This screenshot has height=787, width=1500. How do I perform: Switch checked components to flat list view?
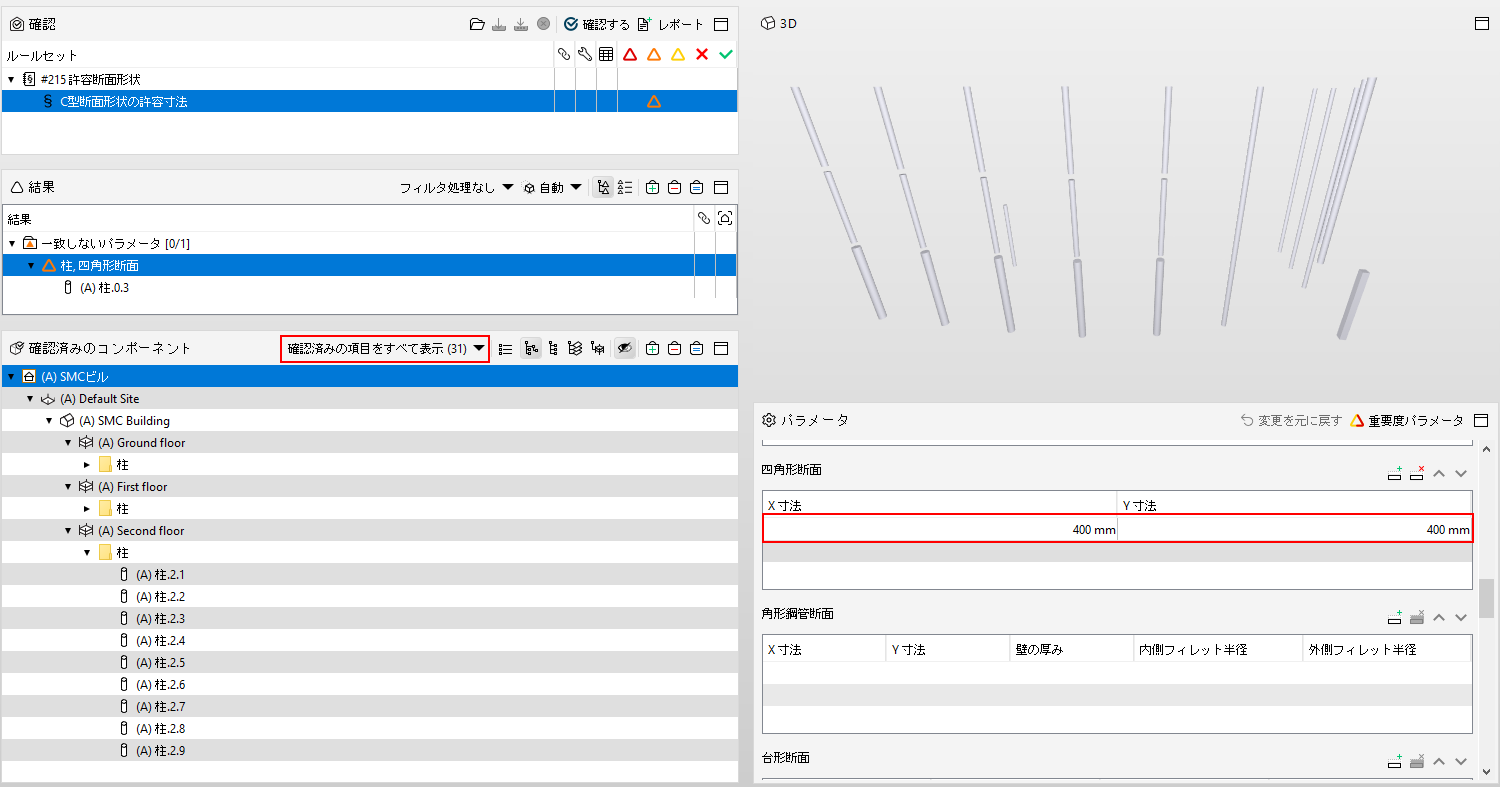[506, 349]
